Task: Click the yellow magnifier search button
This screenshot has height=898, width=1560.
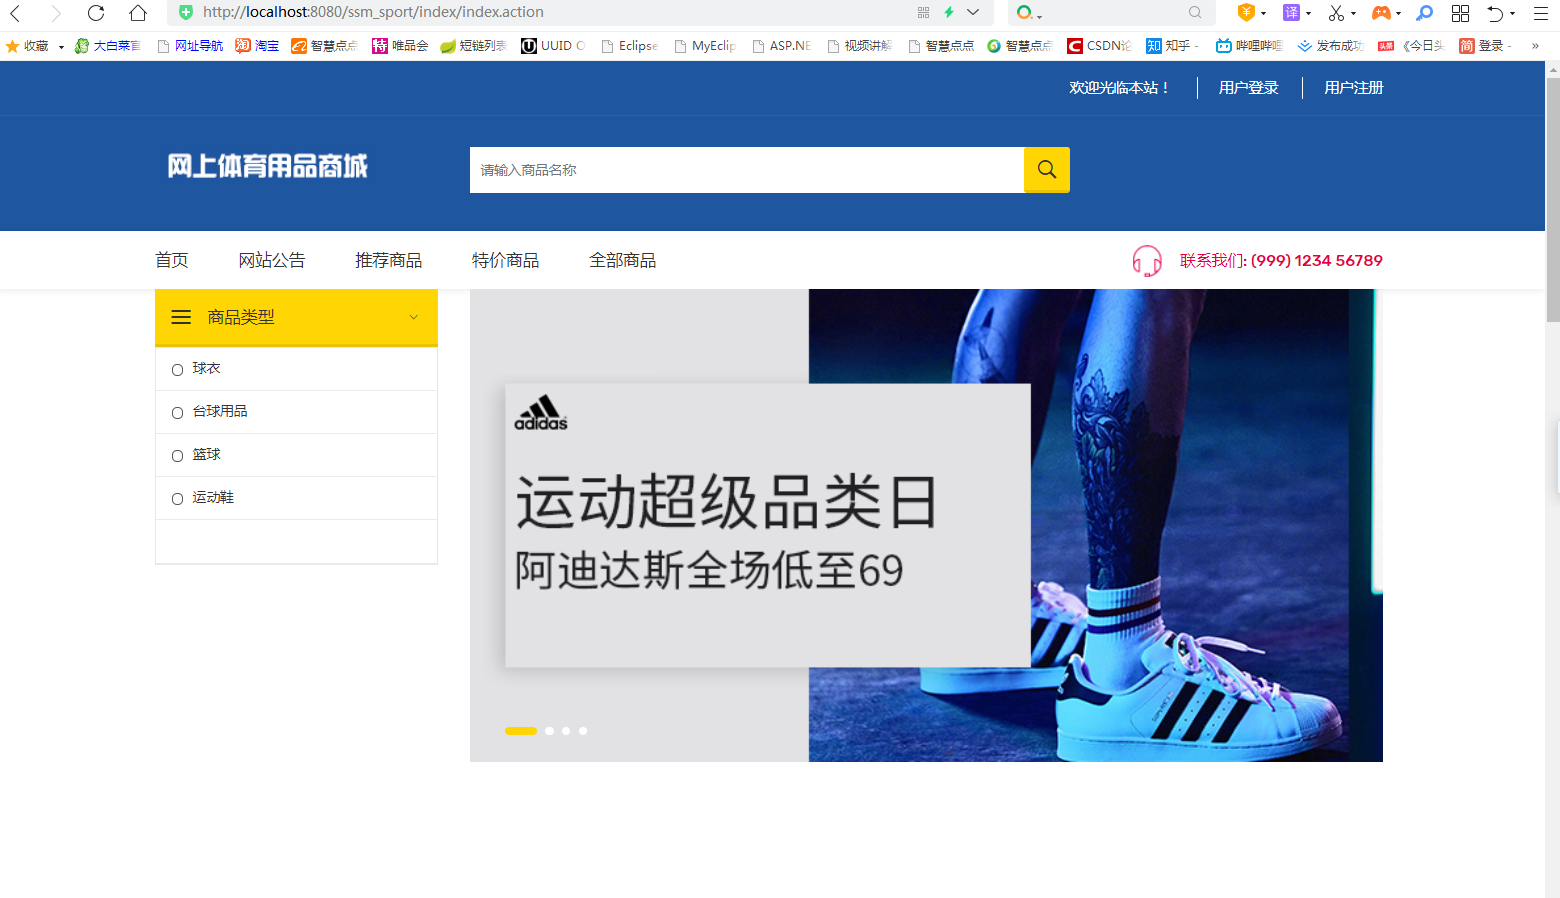Action: click(1046, 169)
